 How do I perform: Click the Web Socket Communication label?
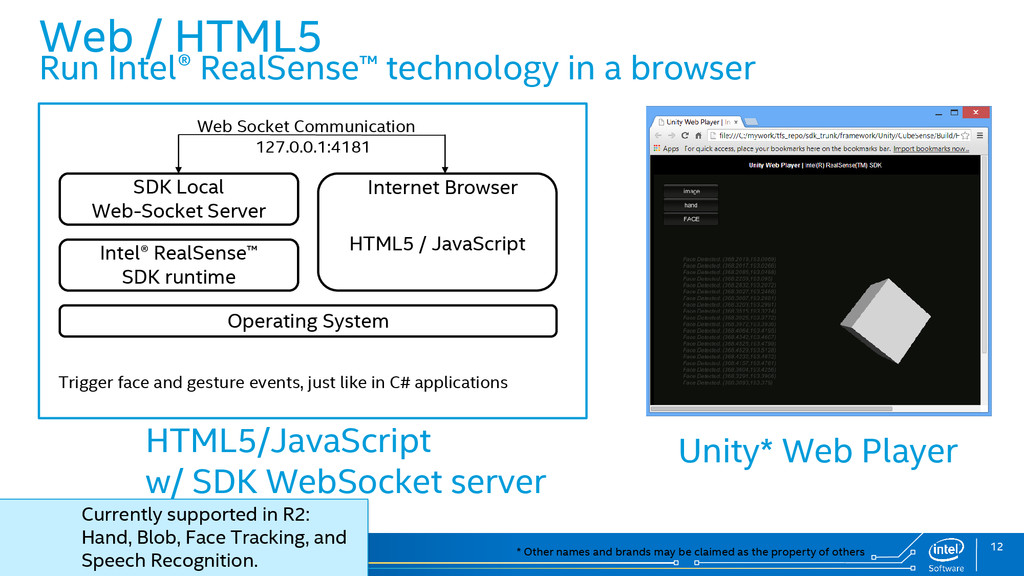point(306,126)
